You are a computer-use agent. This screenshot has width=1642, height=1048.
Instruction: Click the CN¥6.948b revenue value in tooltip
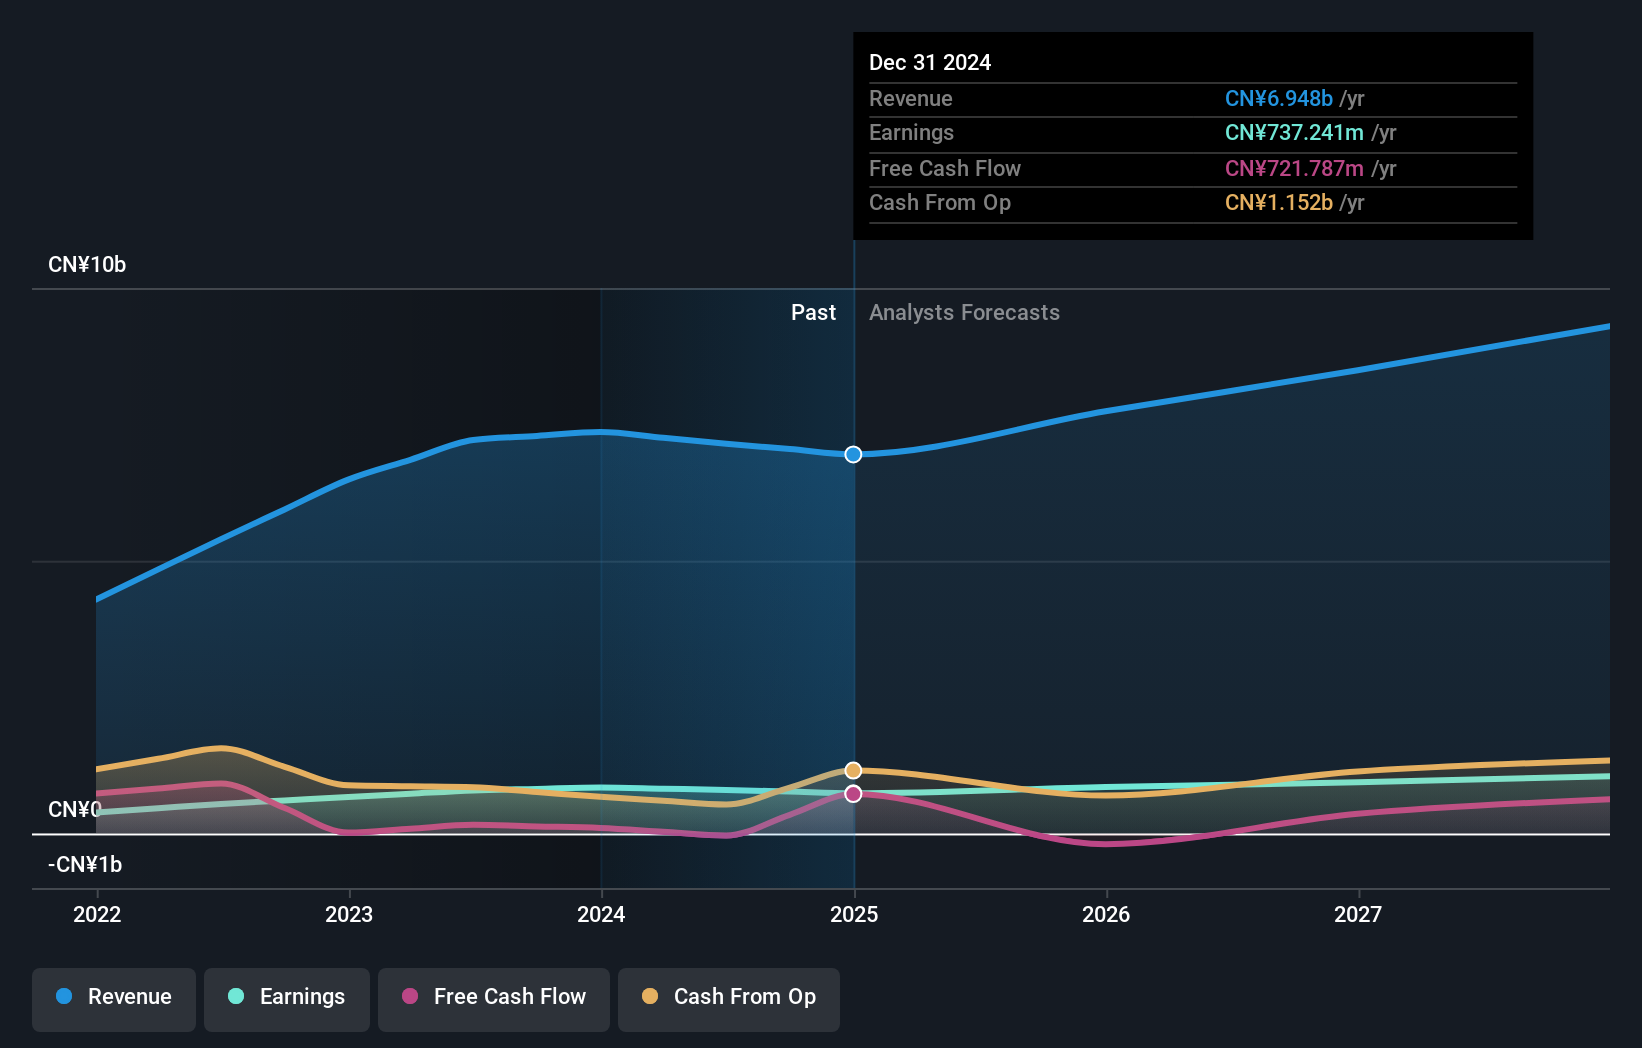(x=1279, y=99)
